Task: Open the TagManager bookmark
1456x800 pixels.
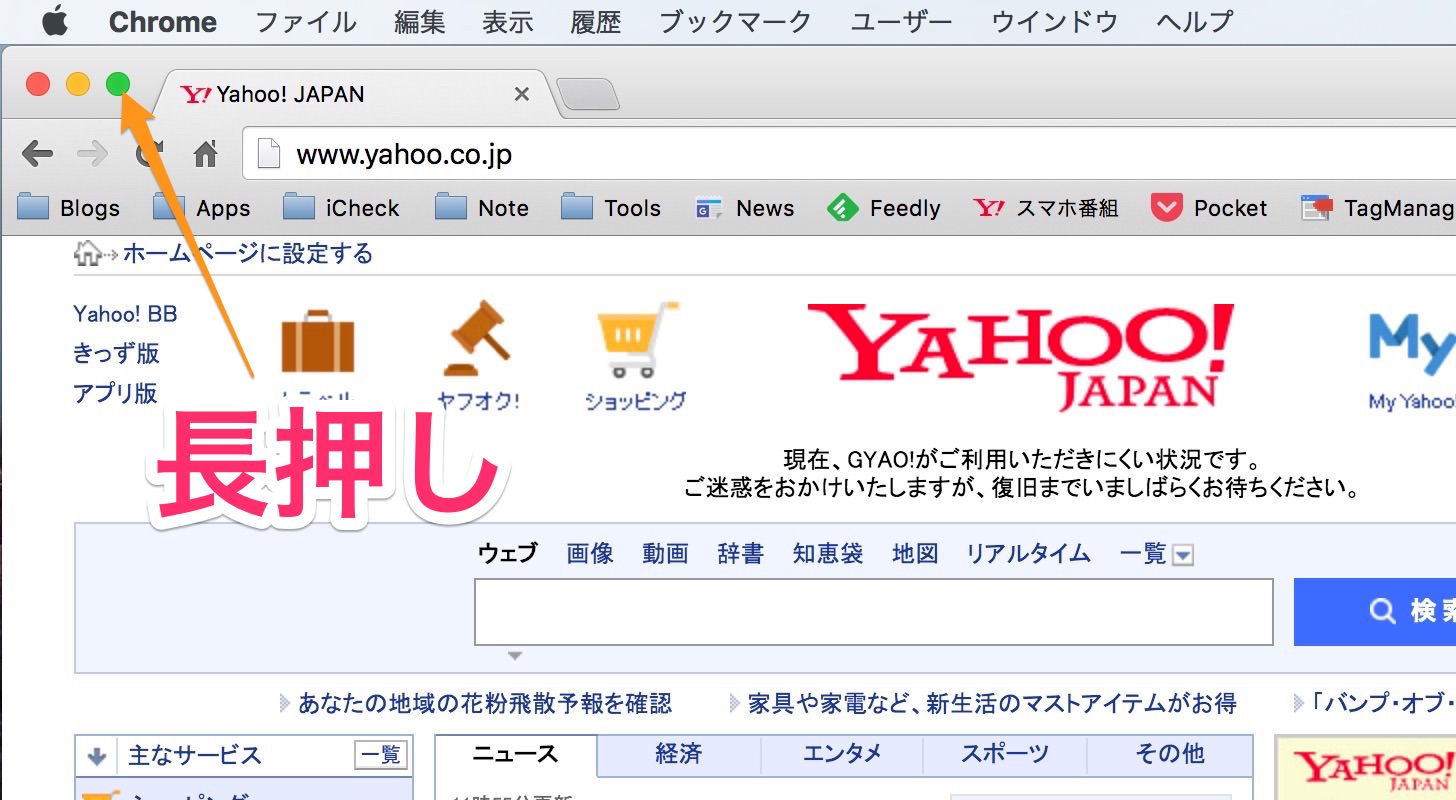Action: tap(1378, 208)
